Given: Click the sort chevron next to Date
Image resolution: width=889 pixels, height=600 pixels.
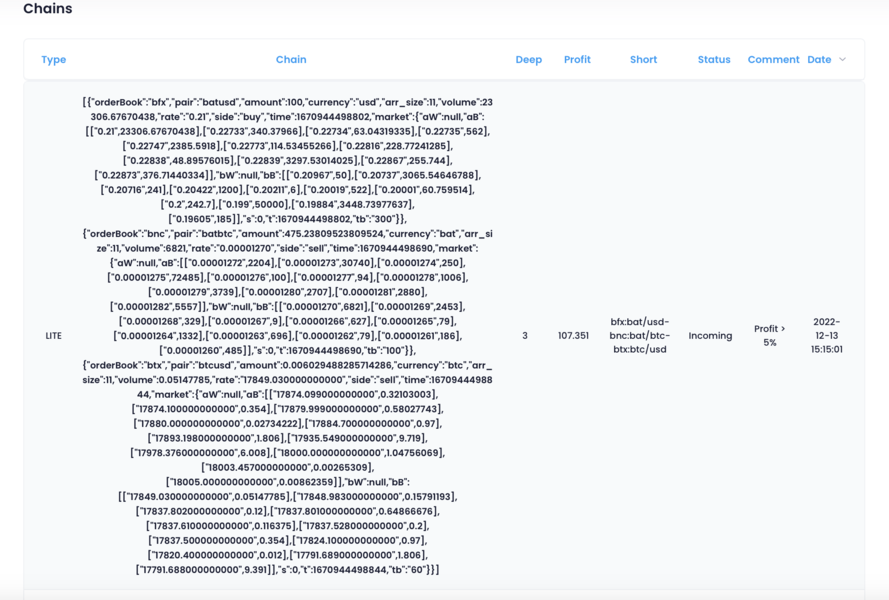Looking at the screenshot, I should [x=842, y=60].
